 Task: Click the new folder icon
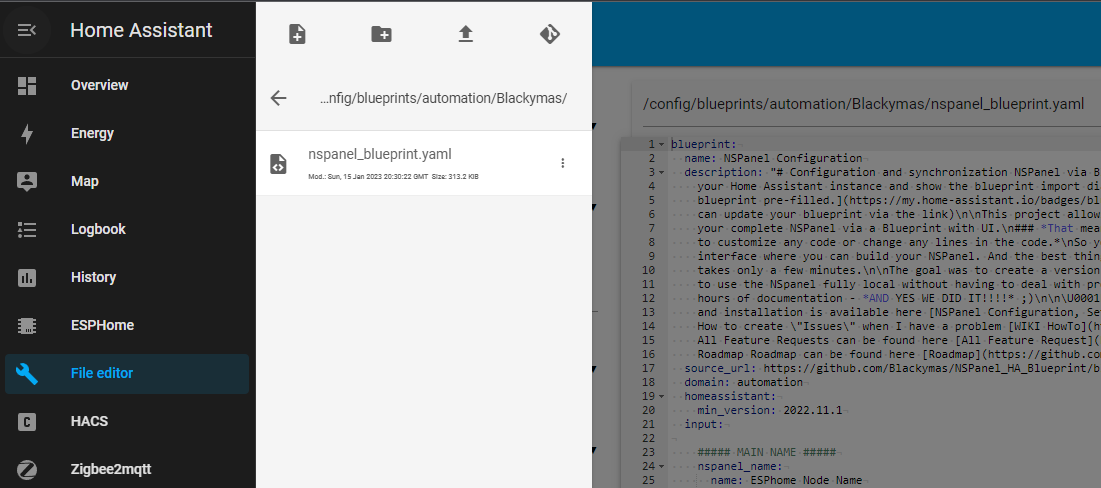381,34
